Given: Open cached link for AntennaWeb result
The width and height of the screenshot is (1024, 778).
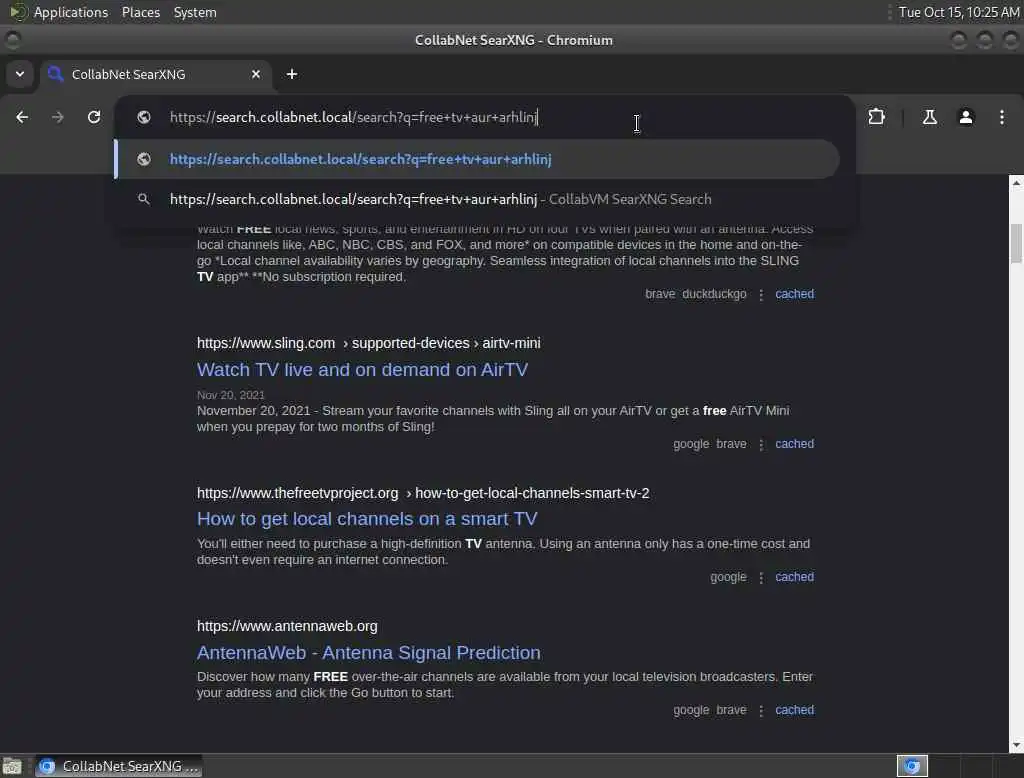Looking at the screenshot, I should (x=794, y=709).
